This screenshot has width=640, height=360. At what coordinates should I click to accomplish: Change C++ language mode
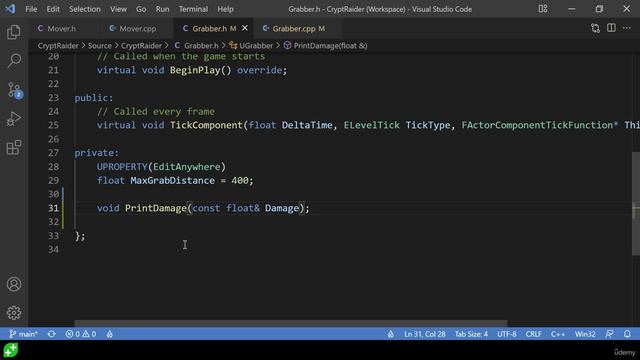point(558,334)
